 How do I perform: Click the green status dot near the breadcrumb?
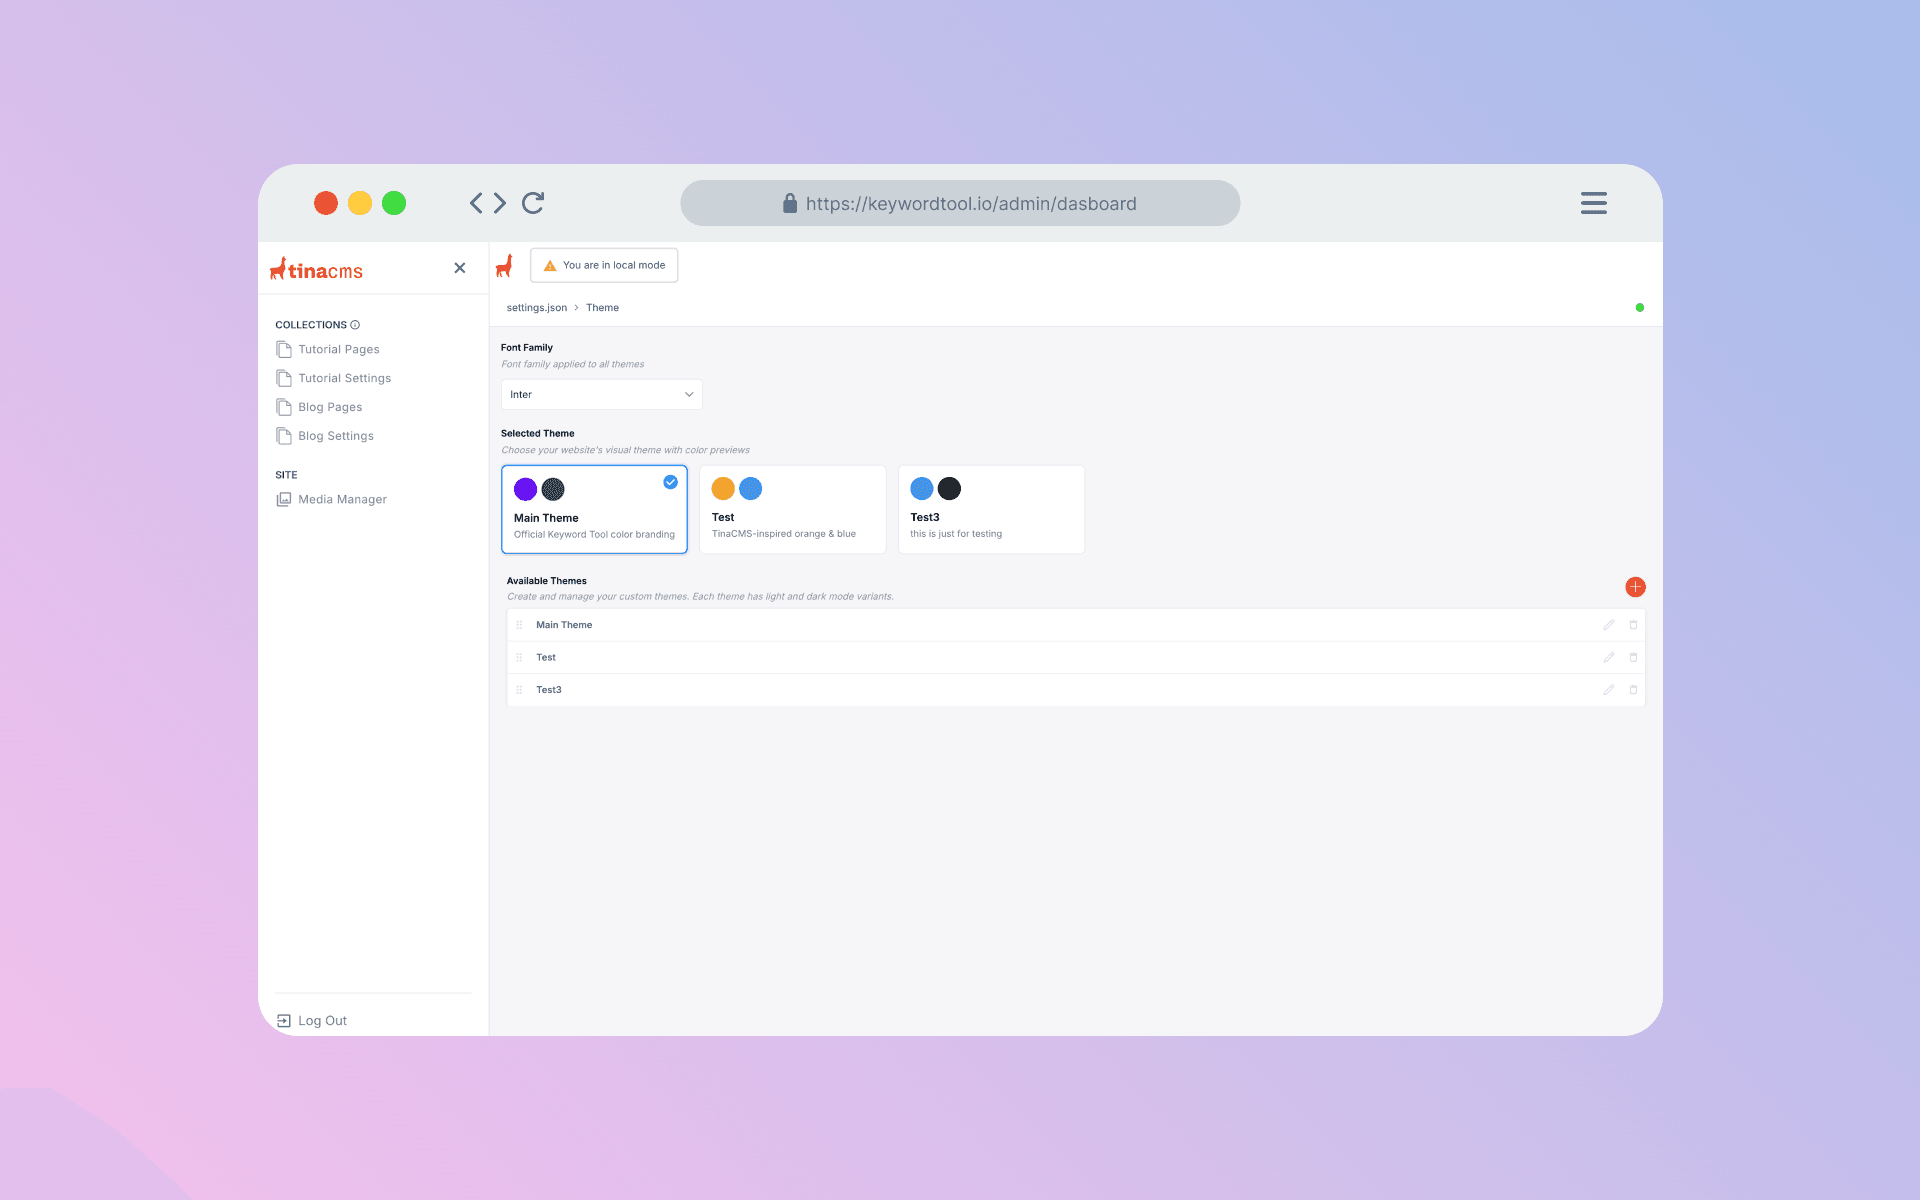pos(1639,307)
